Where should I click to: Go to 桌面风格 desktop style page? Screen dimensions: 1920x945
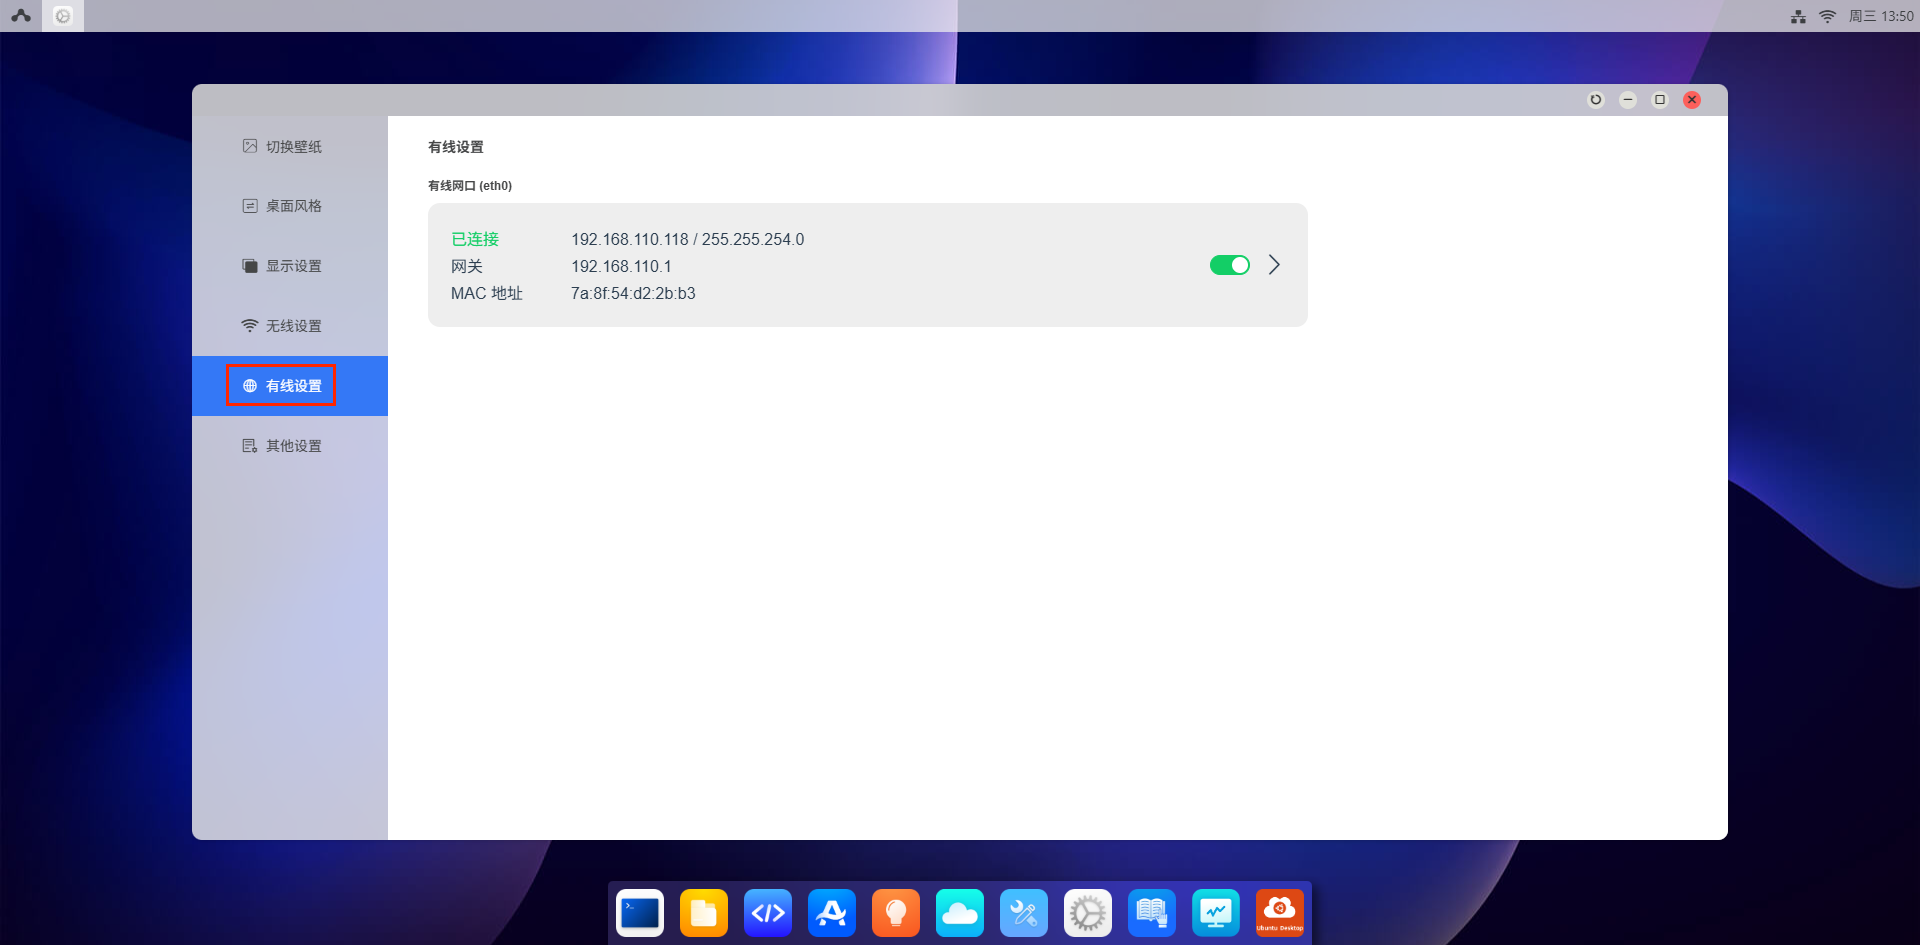pos(283,206)
